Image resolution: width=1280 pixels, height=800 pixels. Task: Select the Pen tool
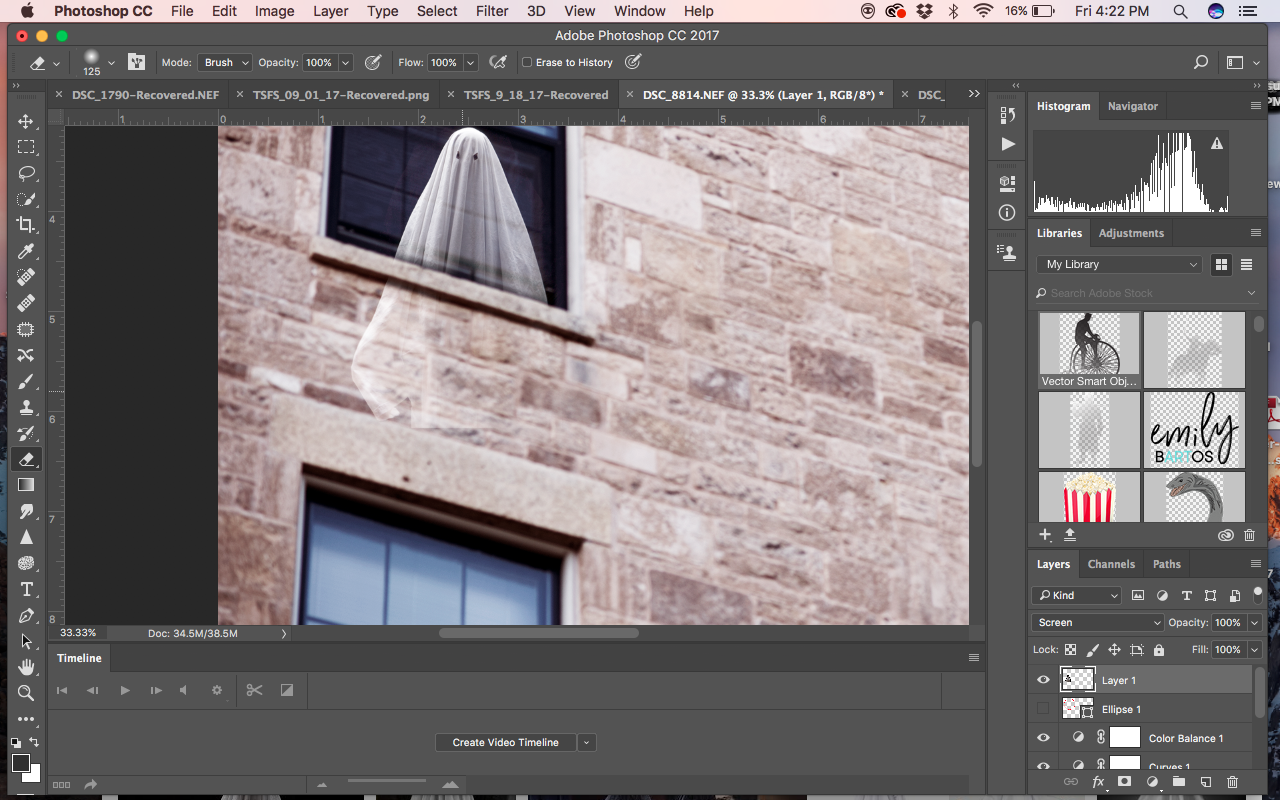pyautogui.click(x=26, y=615)
